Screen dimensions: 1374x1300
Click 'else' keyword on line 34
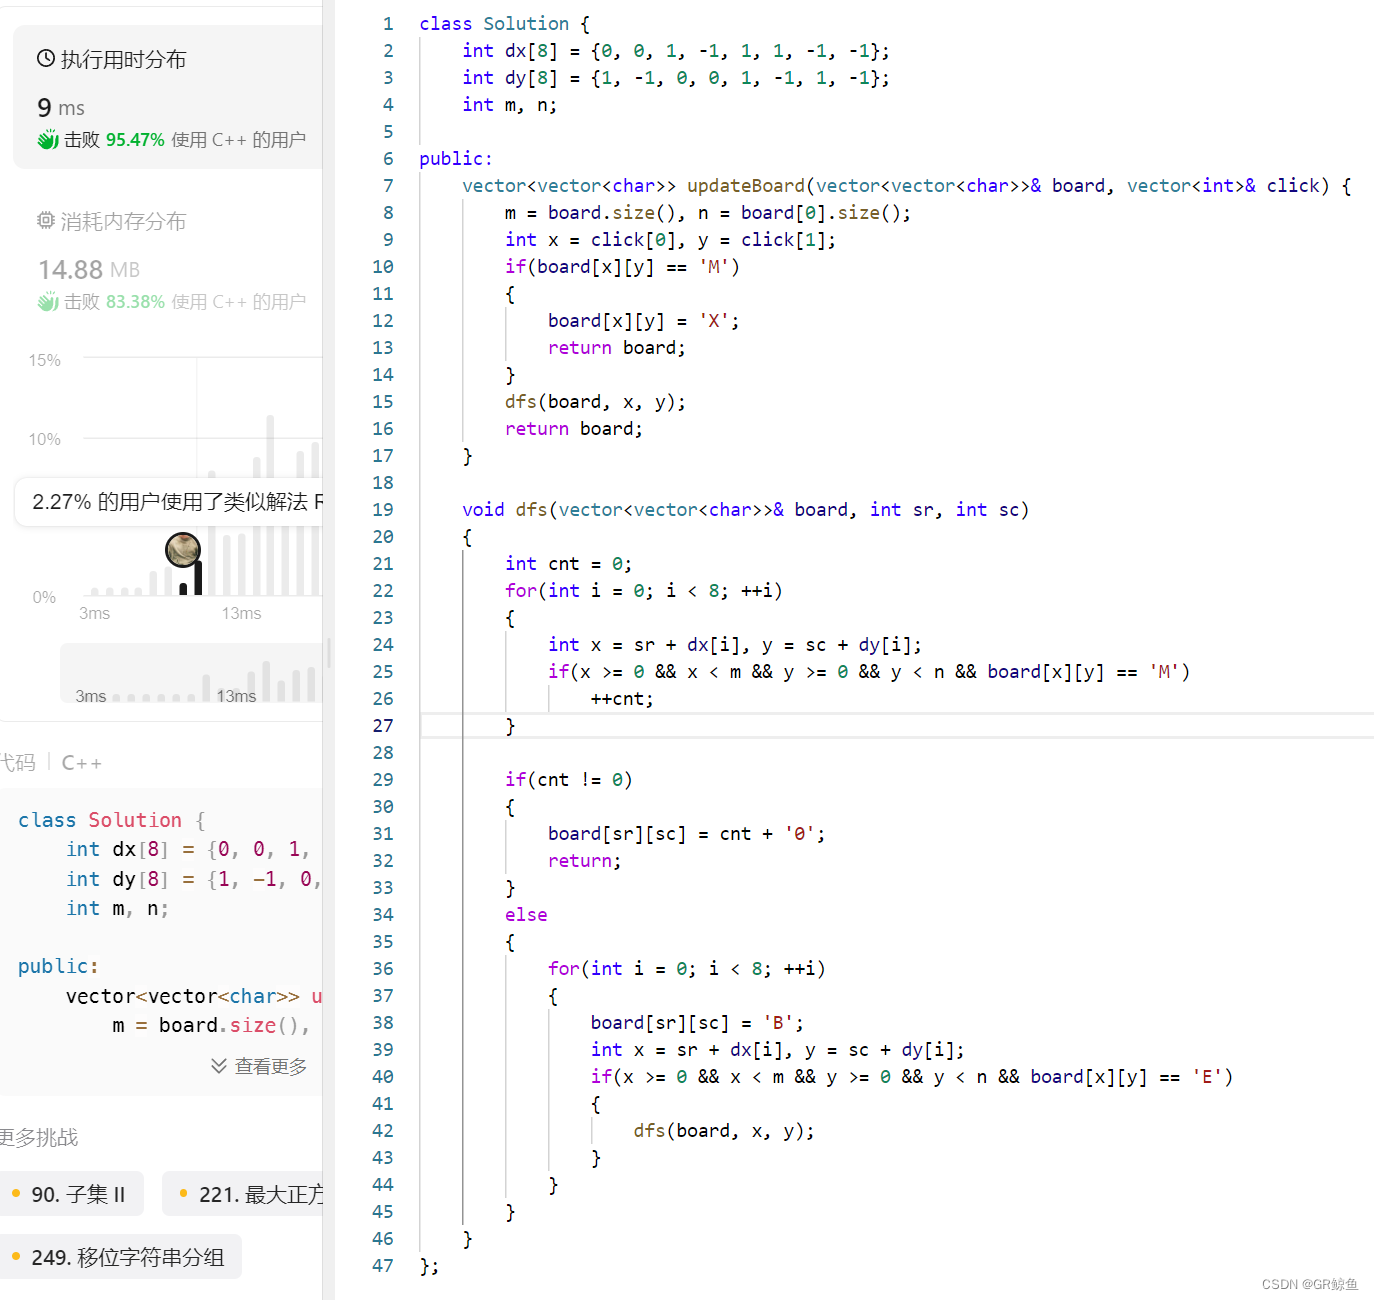tap(526, 915)
